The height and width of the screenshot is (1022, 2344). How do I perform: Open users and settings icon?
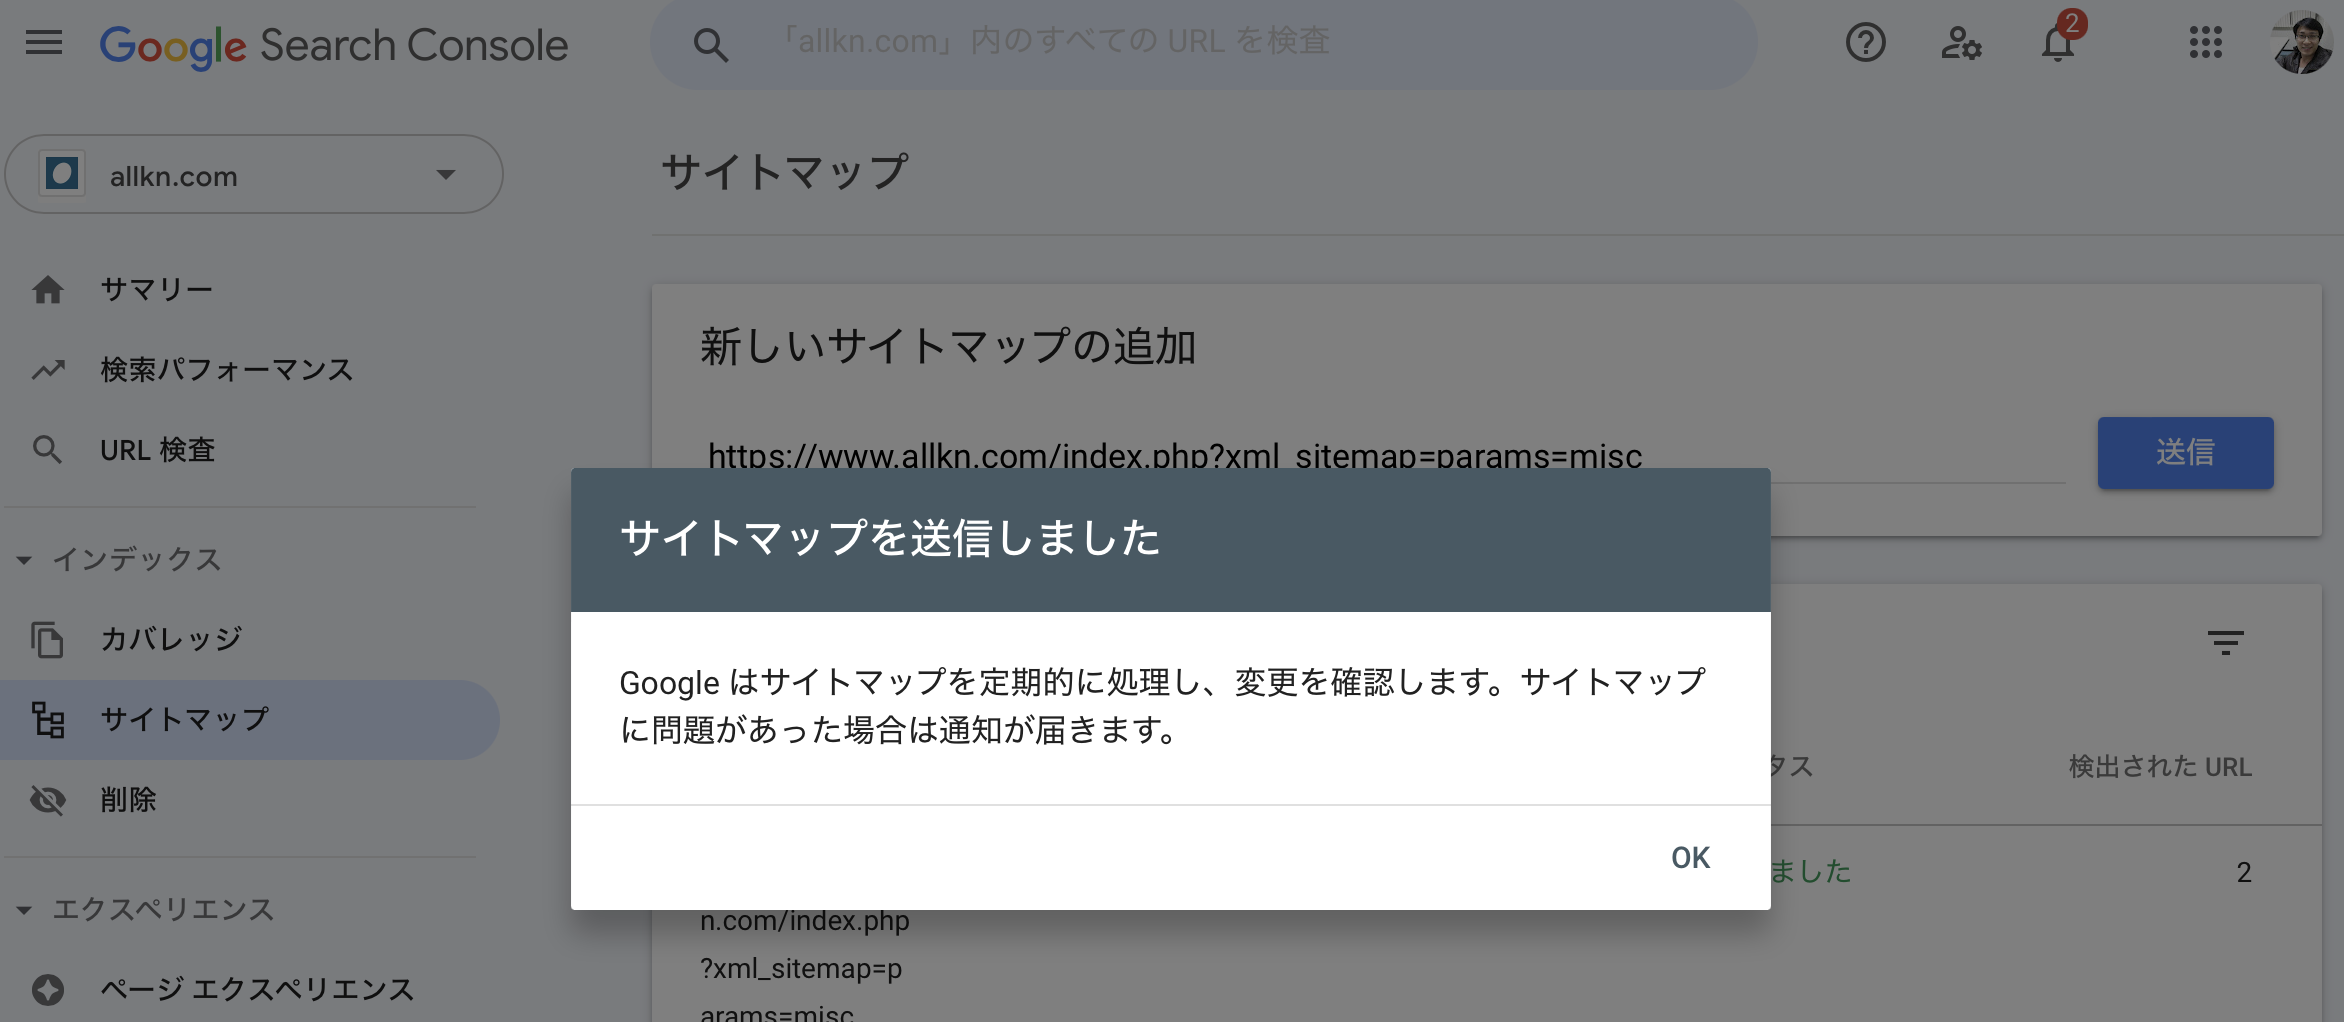1961,43
